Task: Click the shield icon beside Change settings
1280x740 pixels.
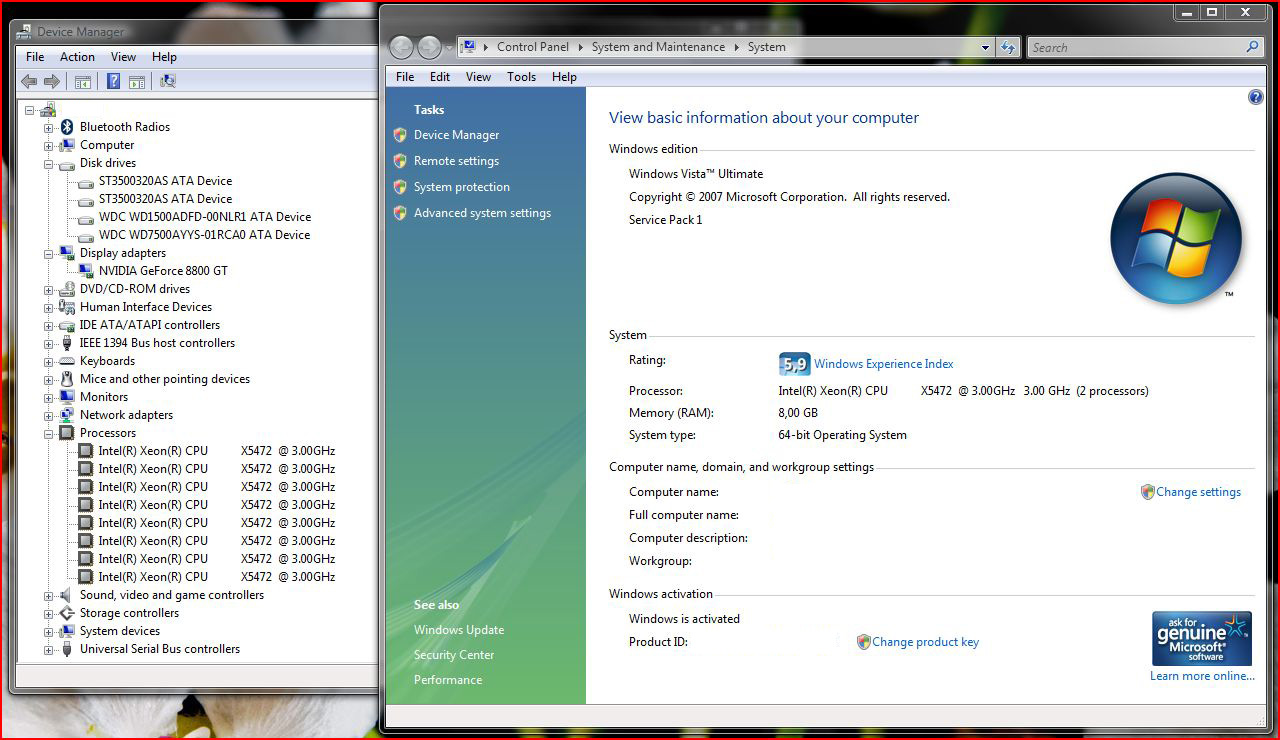Action: click(x=1148, y=492)
